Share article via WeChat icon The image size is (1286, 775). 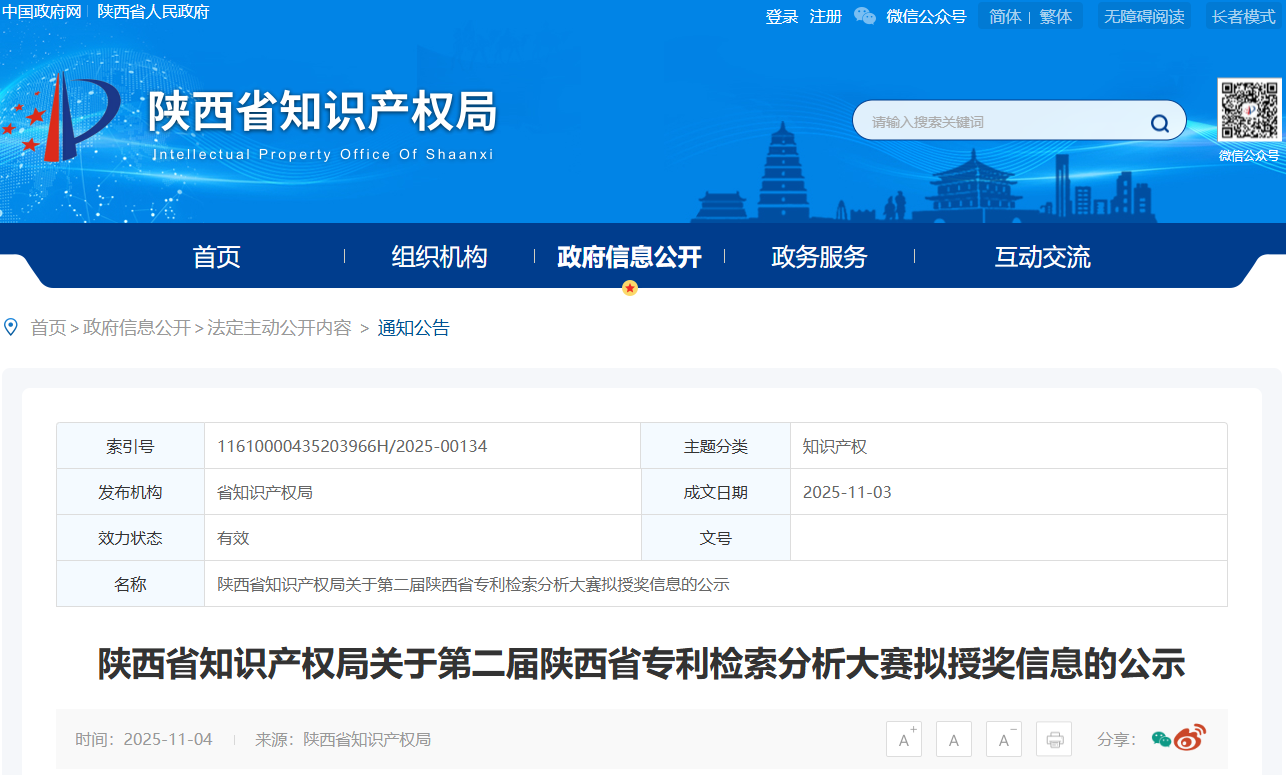1161,739
